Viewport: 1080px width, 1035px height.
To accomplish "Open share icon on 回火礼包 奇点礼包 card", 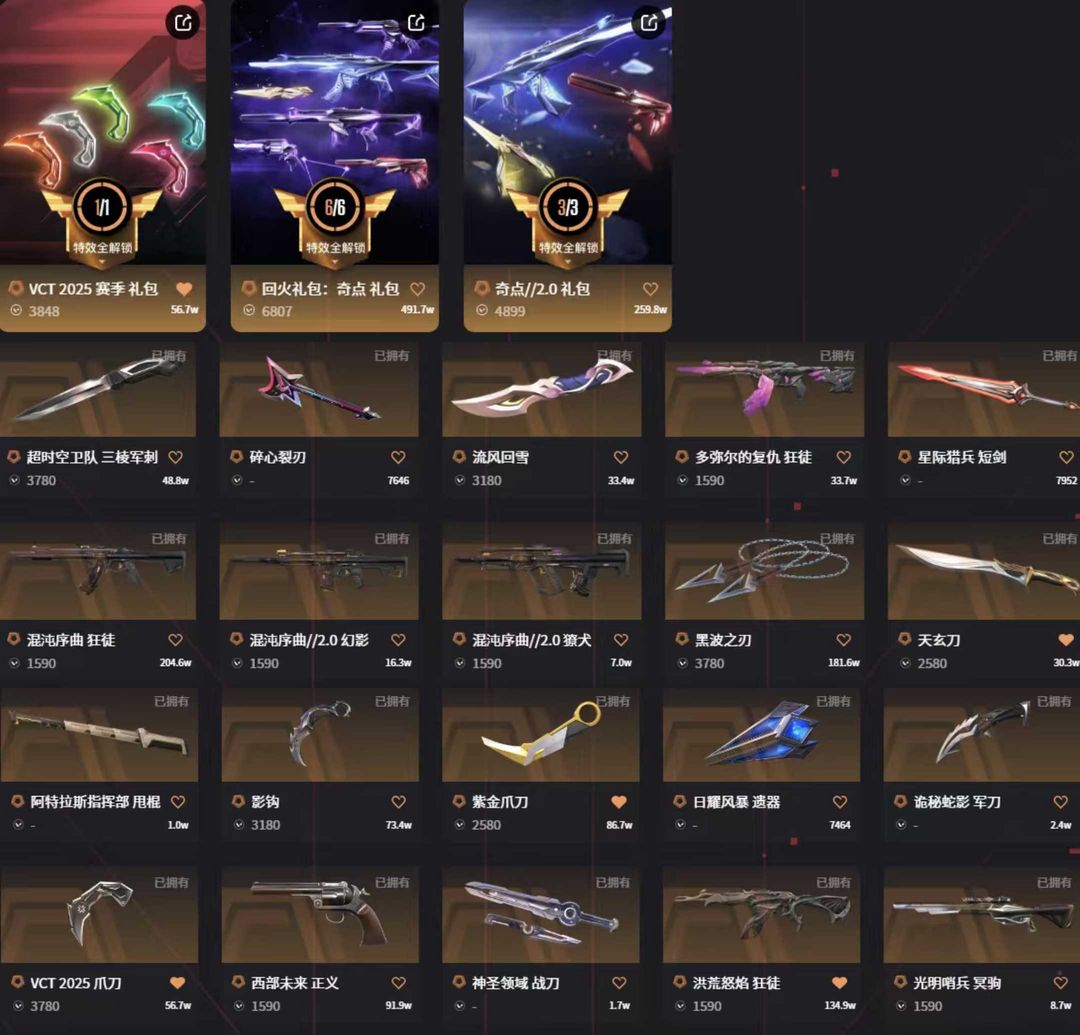I will (x=416, y=23).
